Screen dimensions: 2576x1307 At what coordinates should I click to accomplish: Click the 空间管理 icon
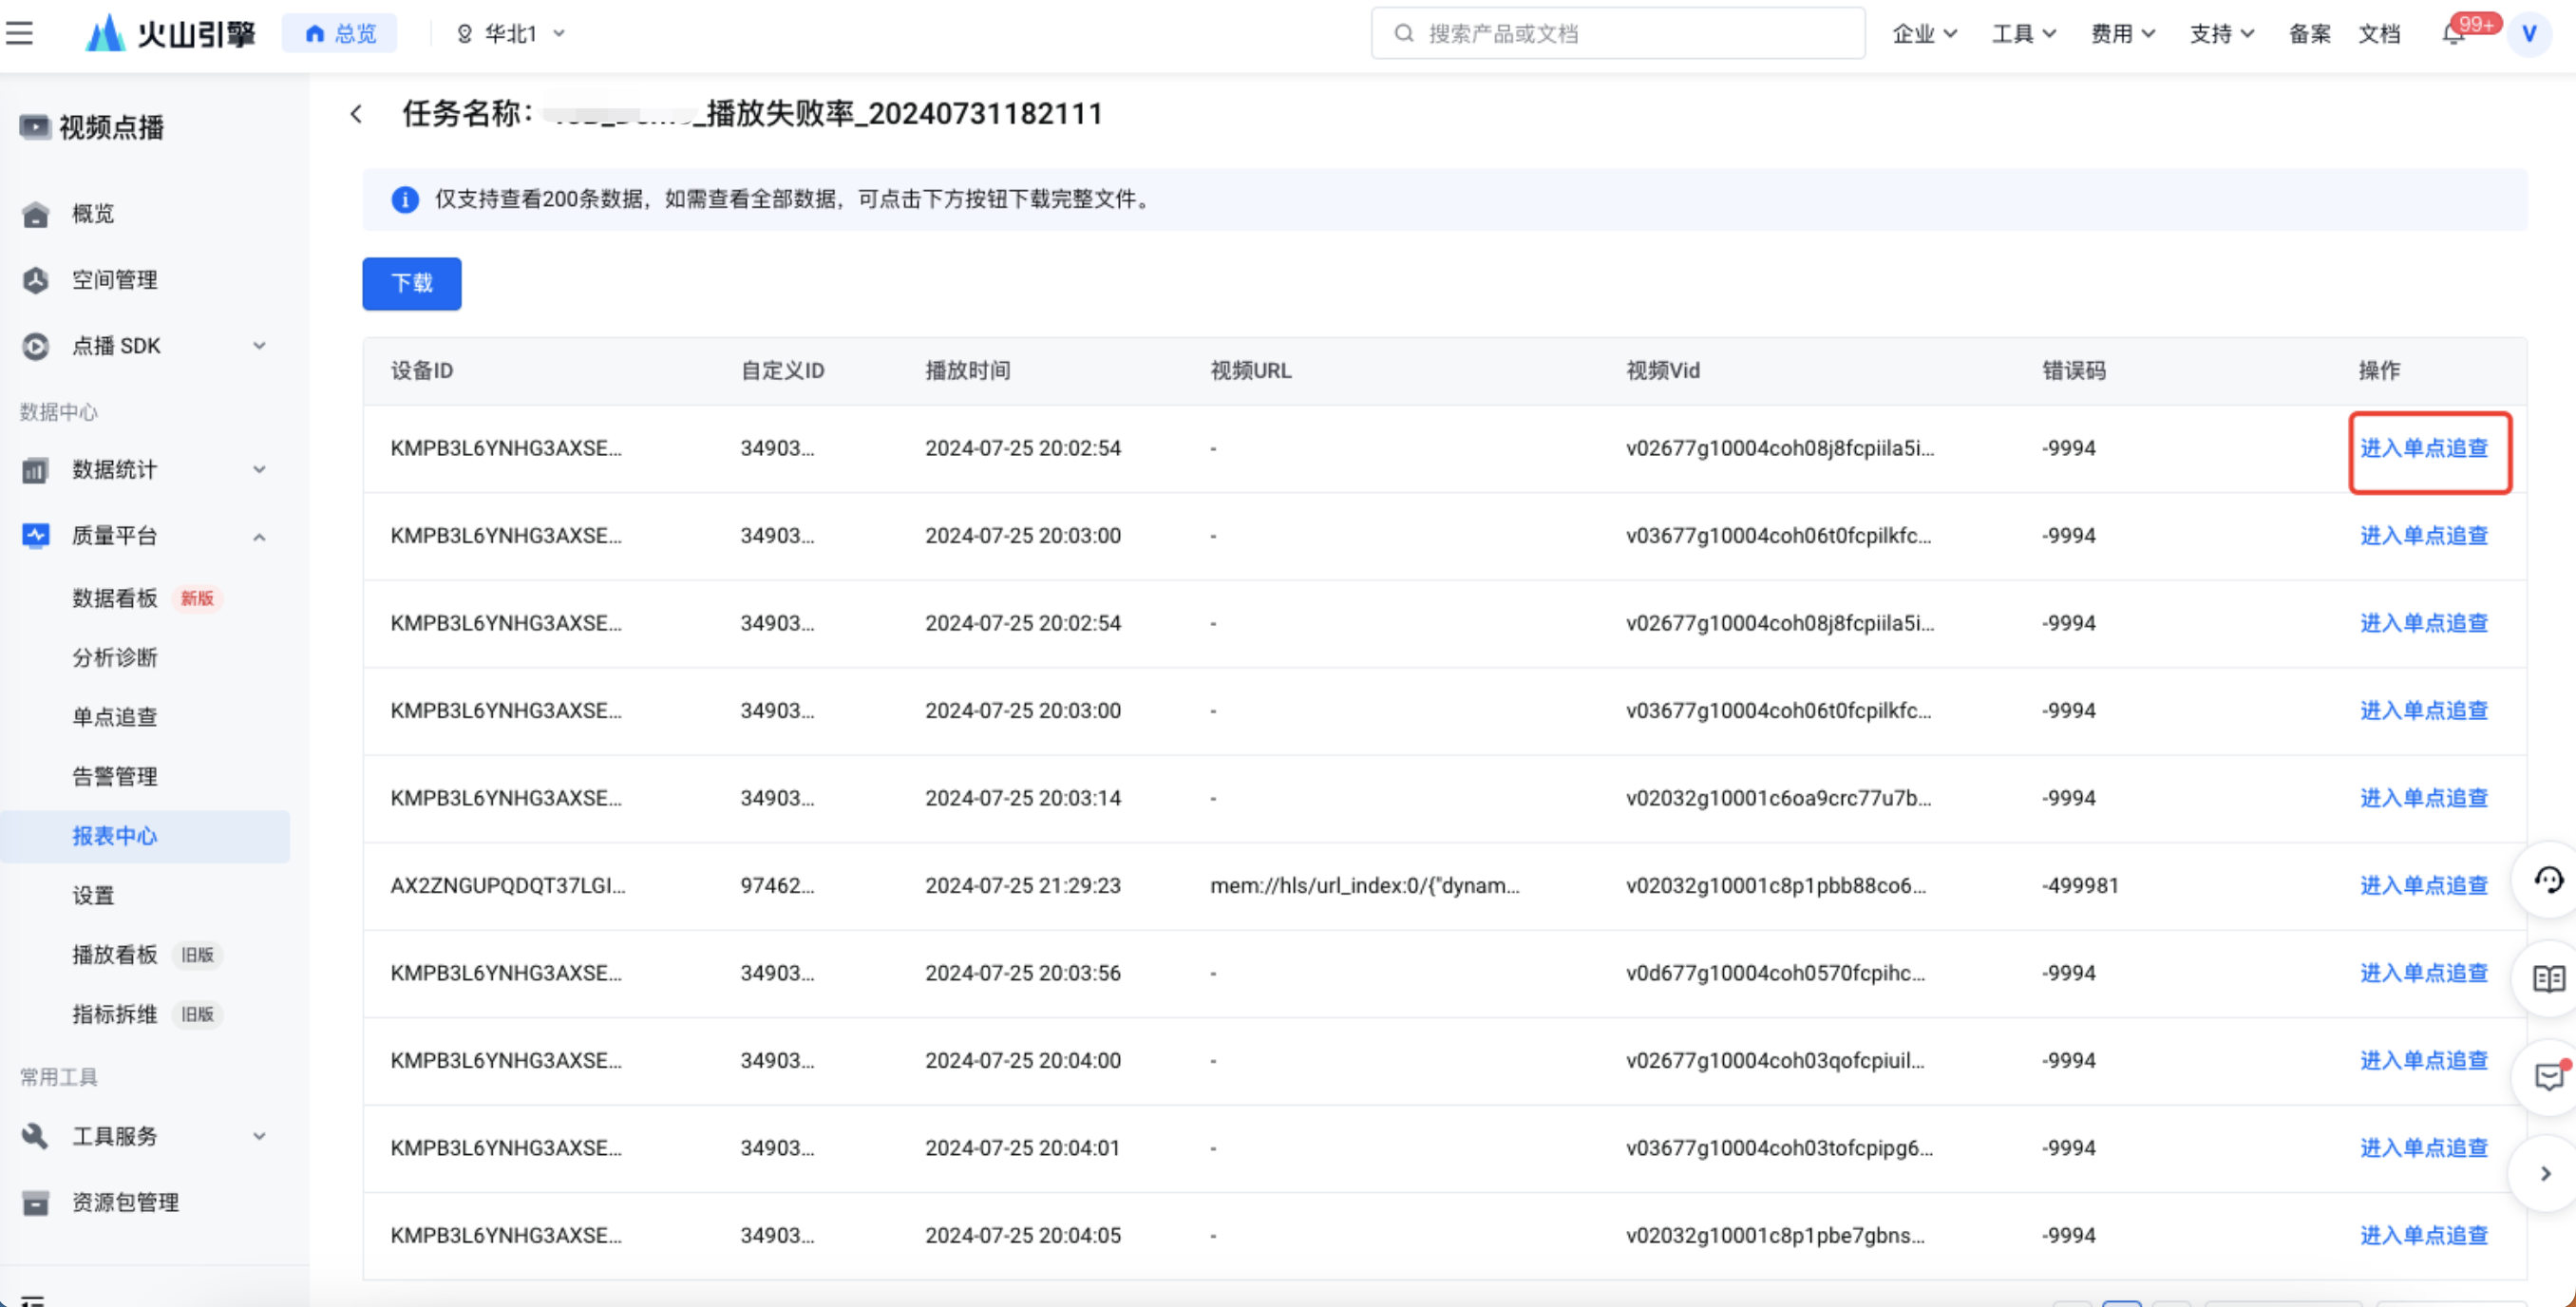pos(36,280)
